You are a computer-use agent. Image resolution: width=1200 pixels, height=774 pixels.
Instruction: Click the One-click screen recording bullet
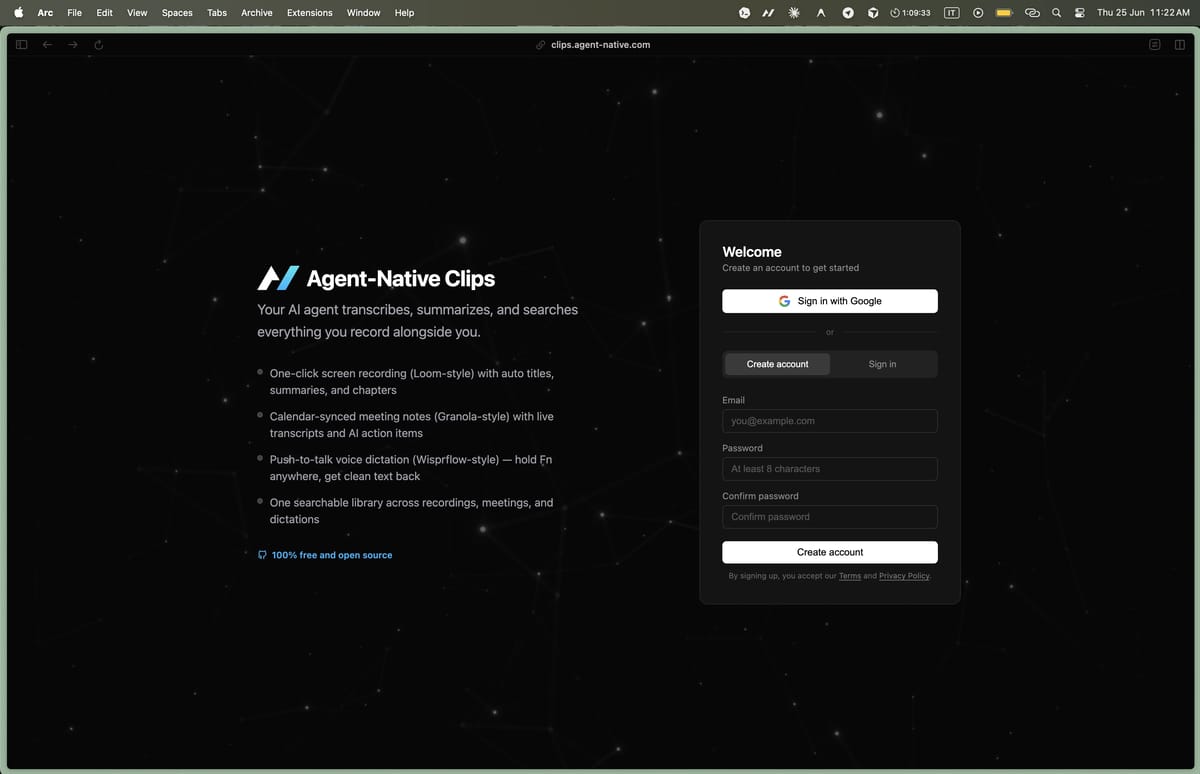[x=411, y=381]
